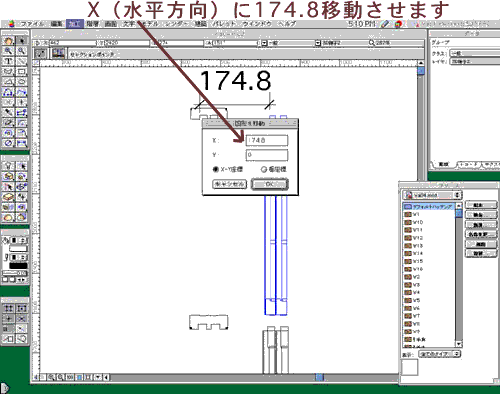
Task: Open the class dropdown in the data palette
Action: pos(475,53)
